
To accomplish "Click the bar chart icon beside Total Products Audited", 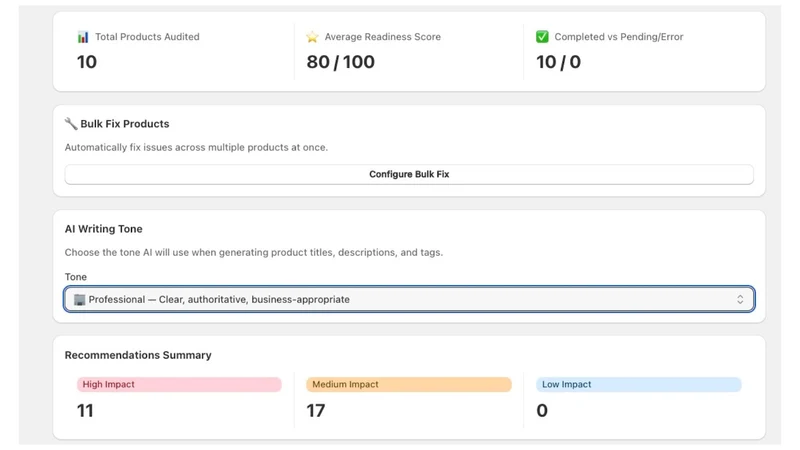I will point(83,37).
